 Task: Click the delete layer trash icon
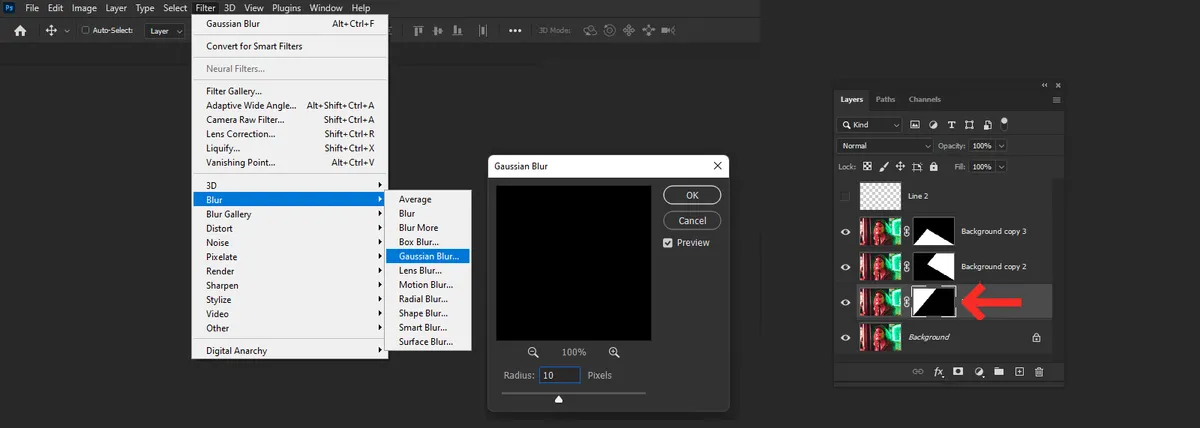(x=1038, y=372)
